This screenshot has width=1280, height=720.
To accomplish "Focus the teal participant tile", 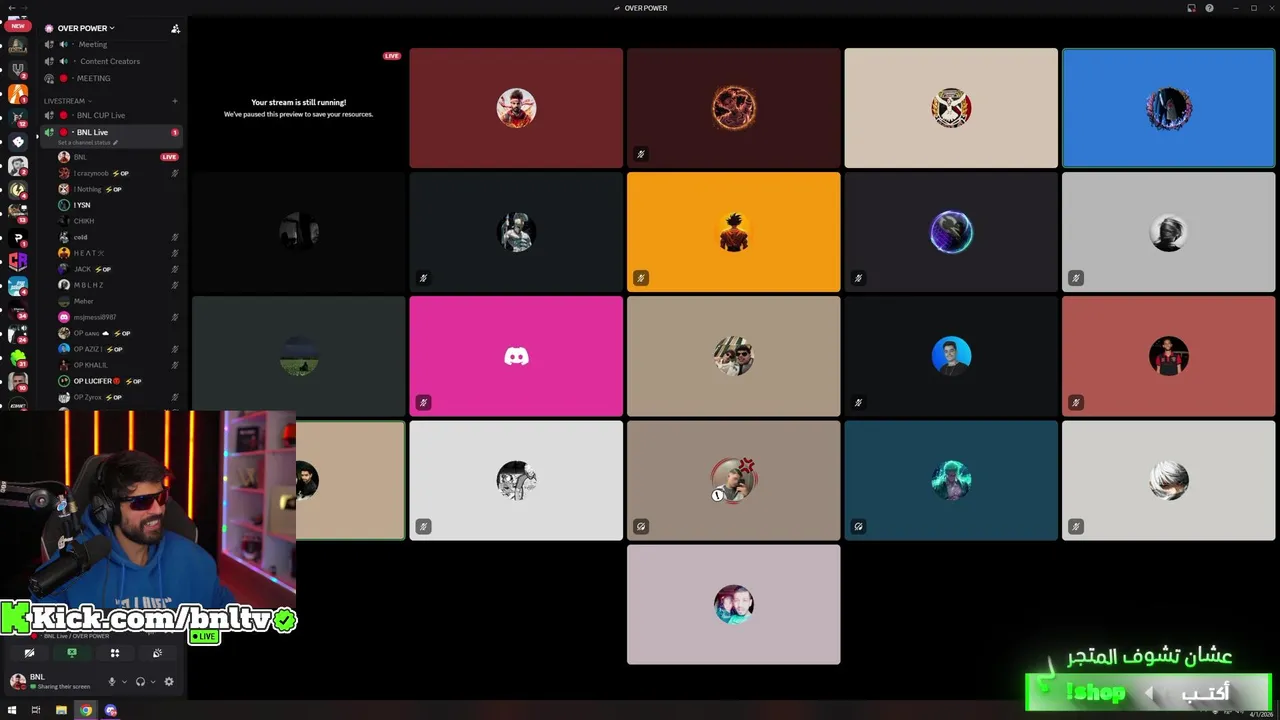I will pos(951,480).
